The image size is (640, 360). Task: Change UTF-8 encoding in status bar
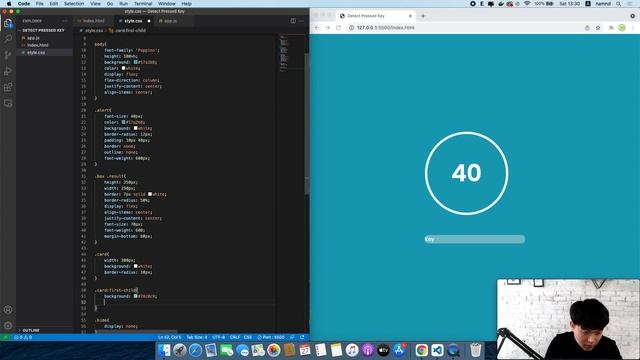[219, 338]
